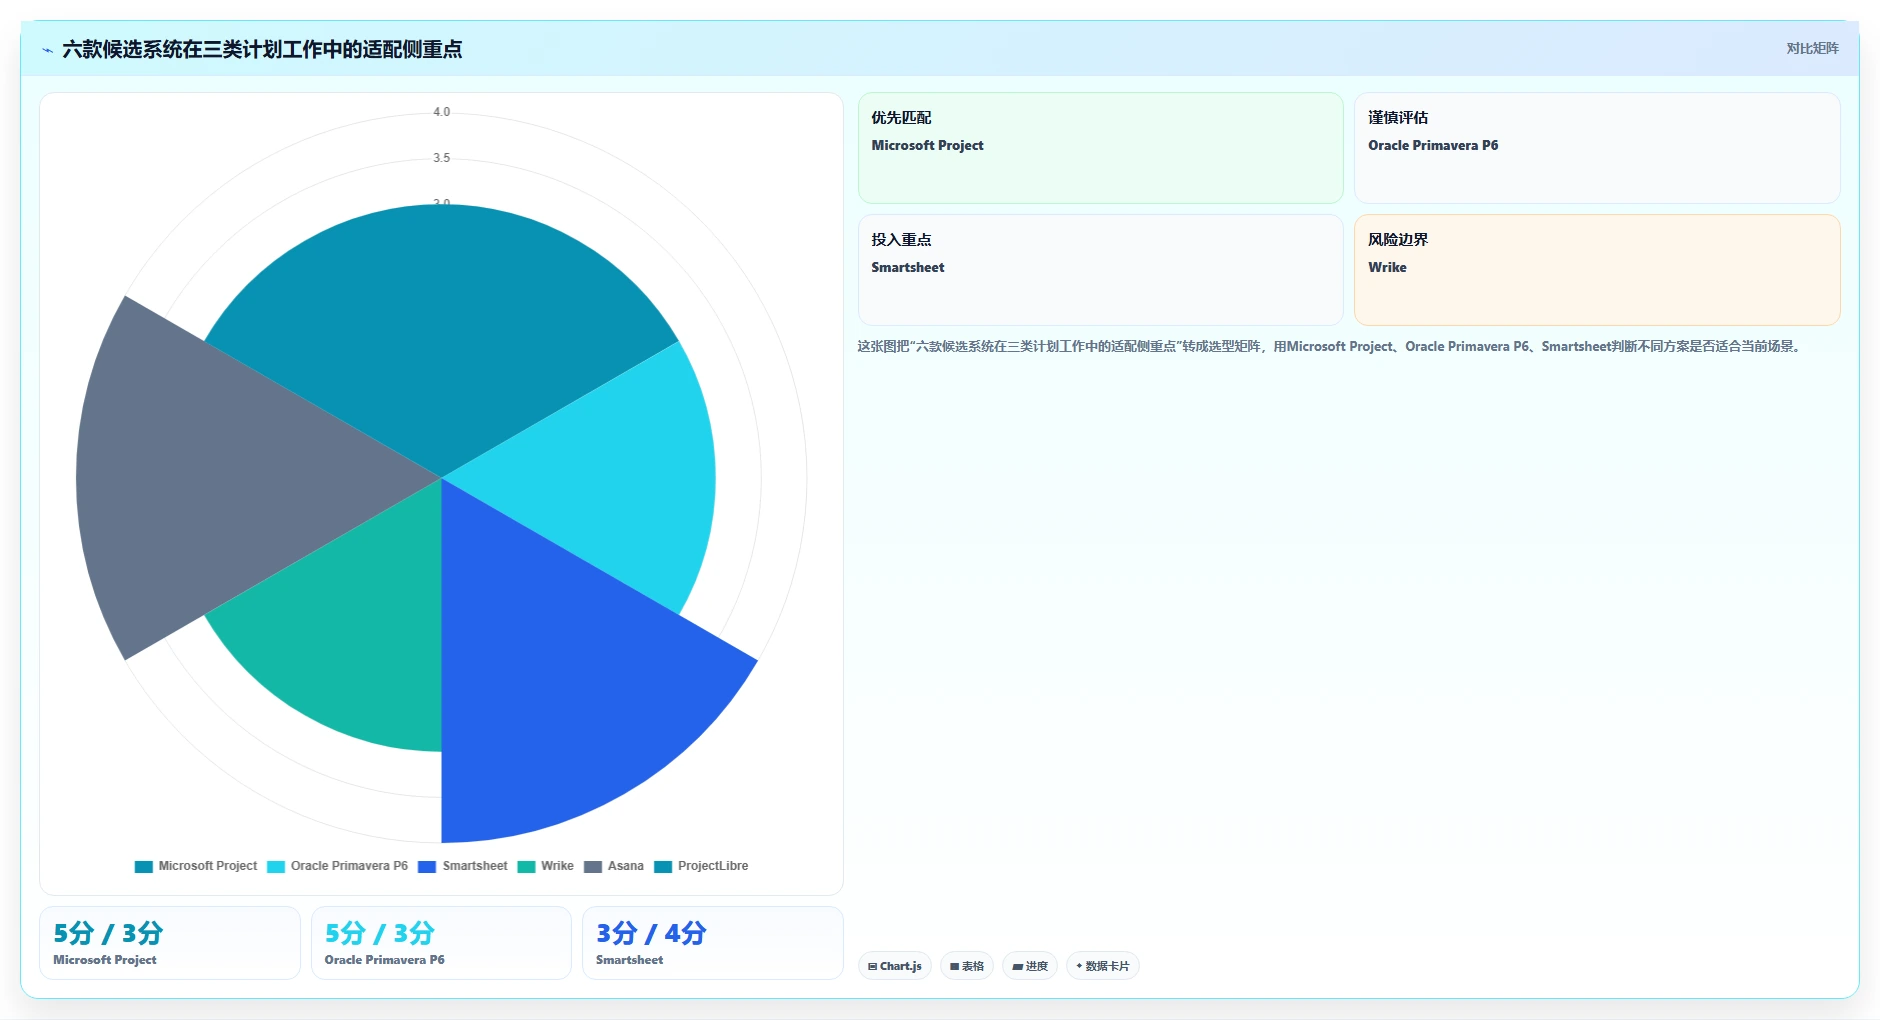This screenshot has height=1020, width=1880.
Task: Open the 优先匹配 Microsoft Project card
Action: click(x=1100, y=148)
